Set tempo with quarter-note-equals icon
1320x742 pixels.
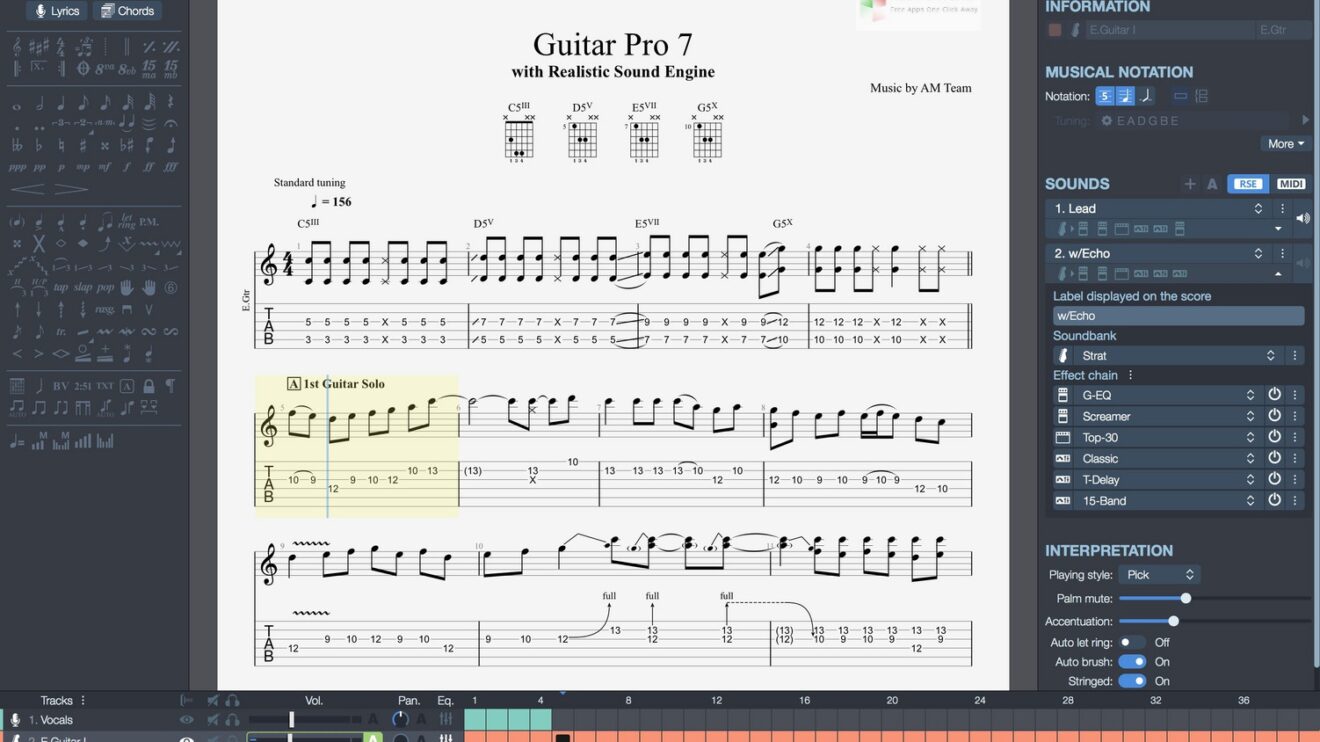17,440
